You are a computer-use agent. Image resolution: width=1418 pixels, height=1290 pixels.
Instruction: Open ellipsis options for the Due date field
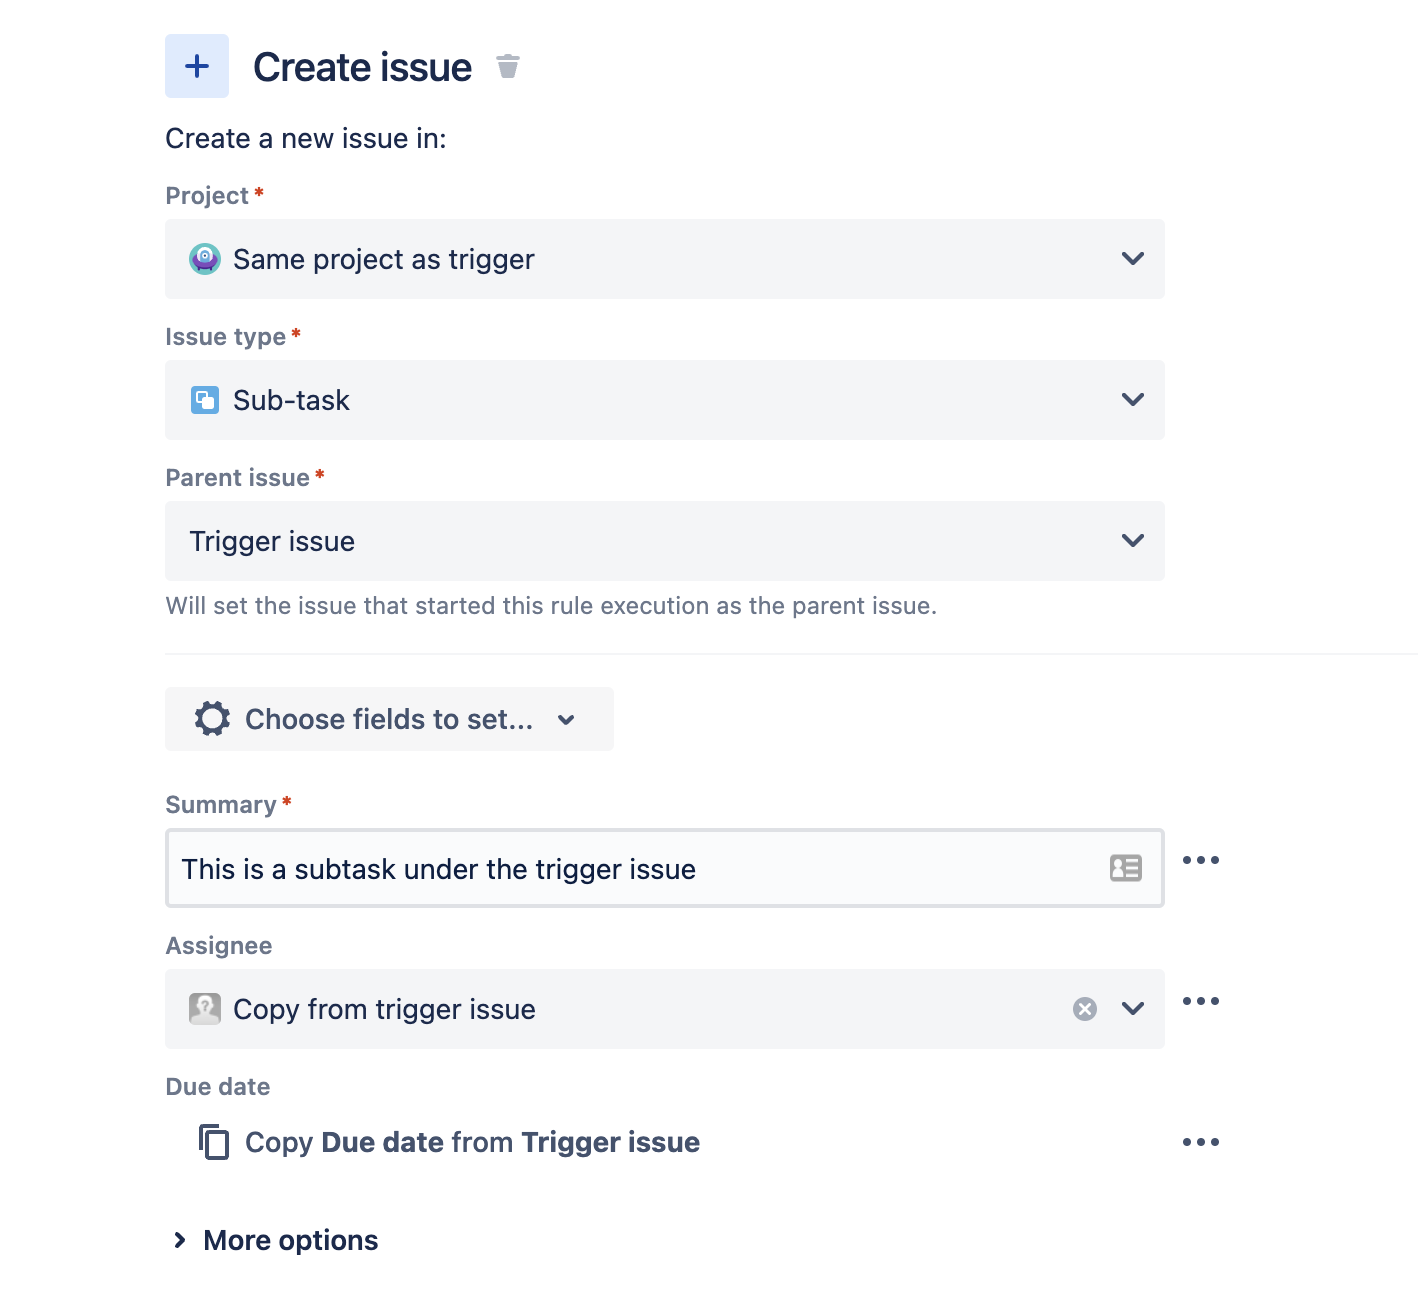[1200, 1141]
